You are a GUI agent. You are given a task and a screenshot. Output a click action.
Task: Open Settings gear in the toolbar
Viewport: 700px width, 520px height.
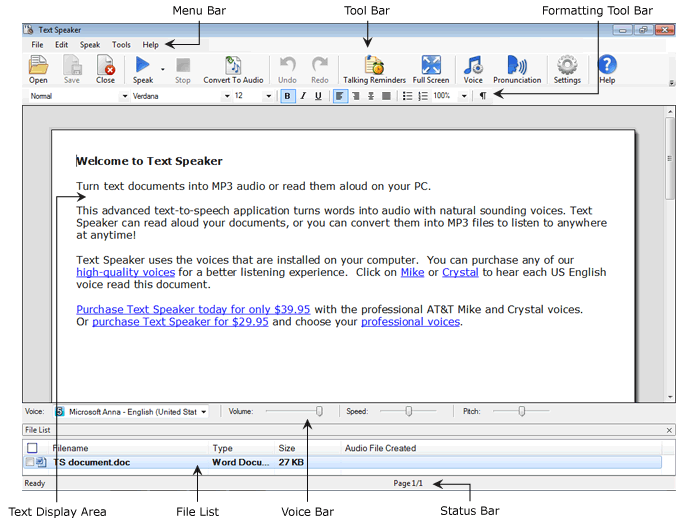[567, 68]
